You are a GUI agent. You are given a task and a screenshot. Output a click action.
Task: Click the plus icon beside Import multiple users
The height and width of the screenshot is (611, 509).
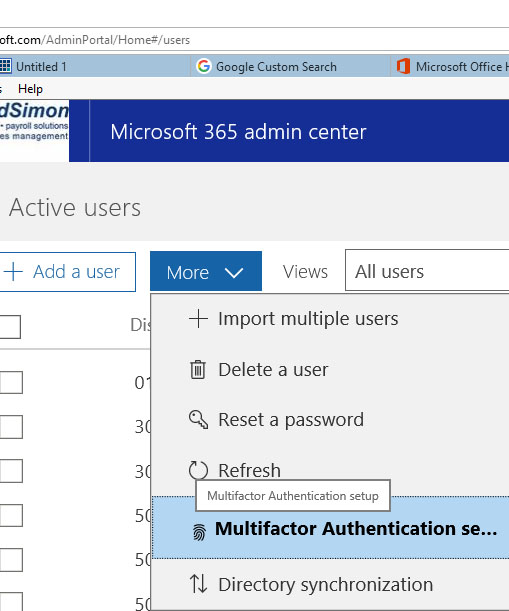pos(198,319)
